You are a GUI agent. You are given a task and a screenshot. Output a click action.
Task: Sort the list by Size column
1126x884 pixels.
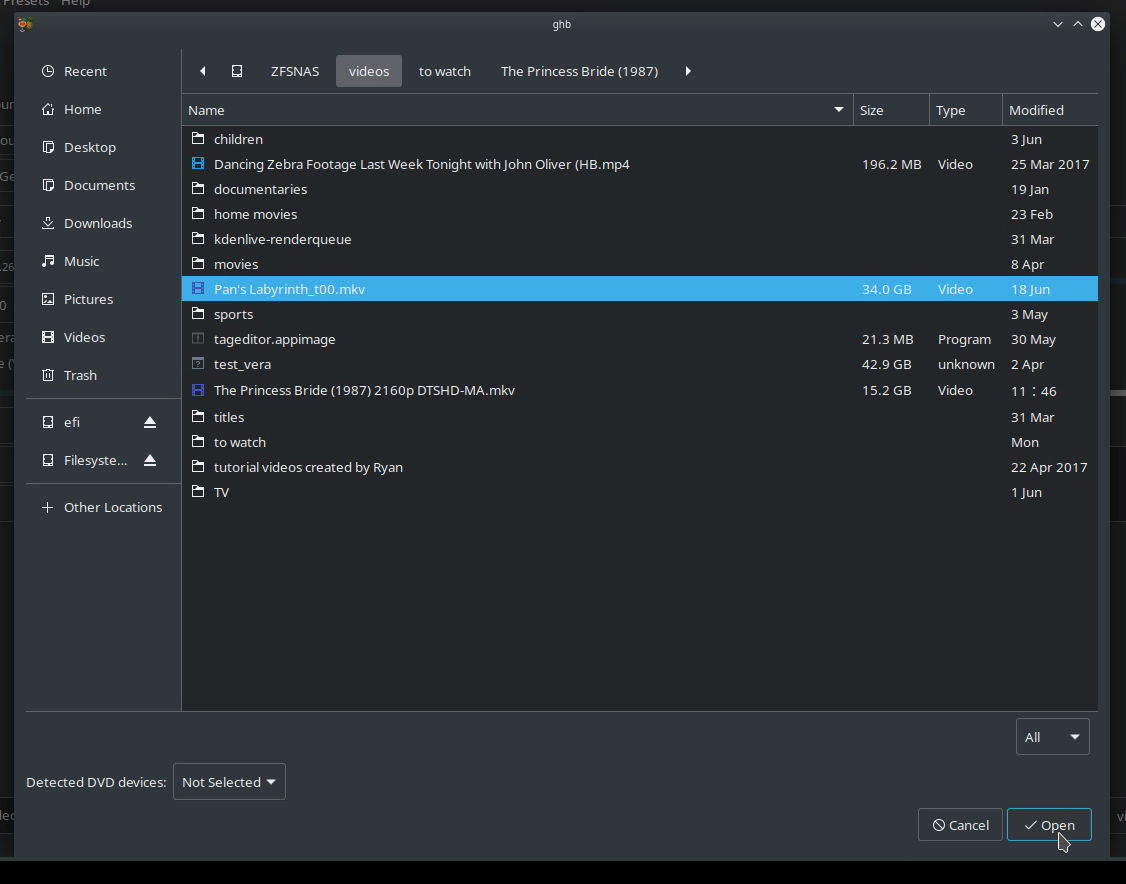pyautogui.click(x=891, y=110)
